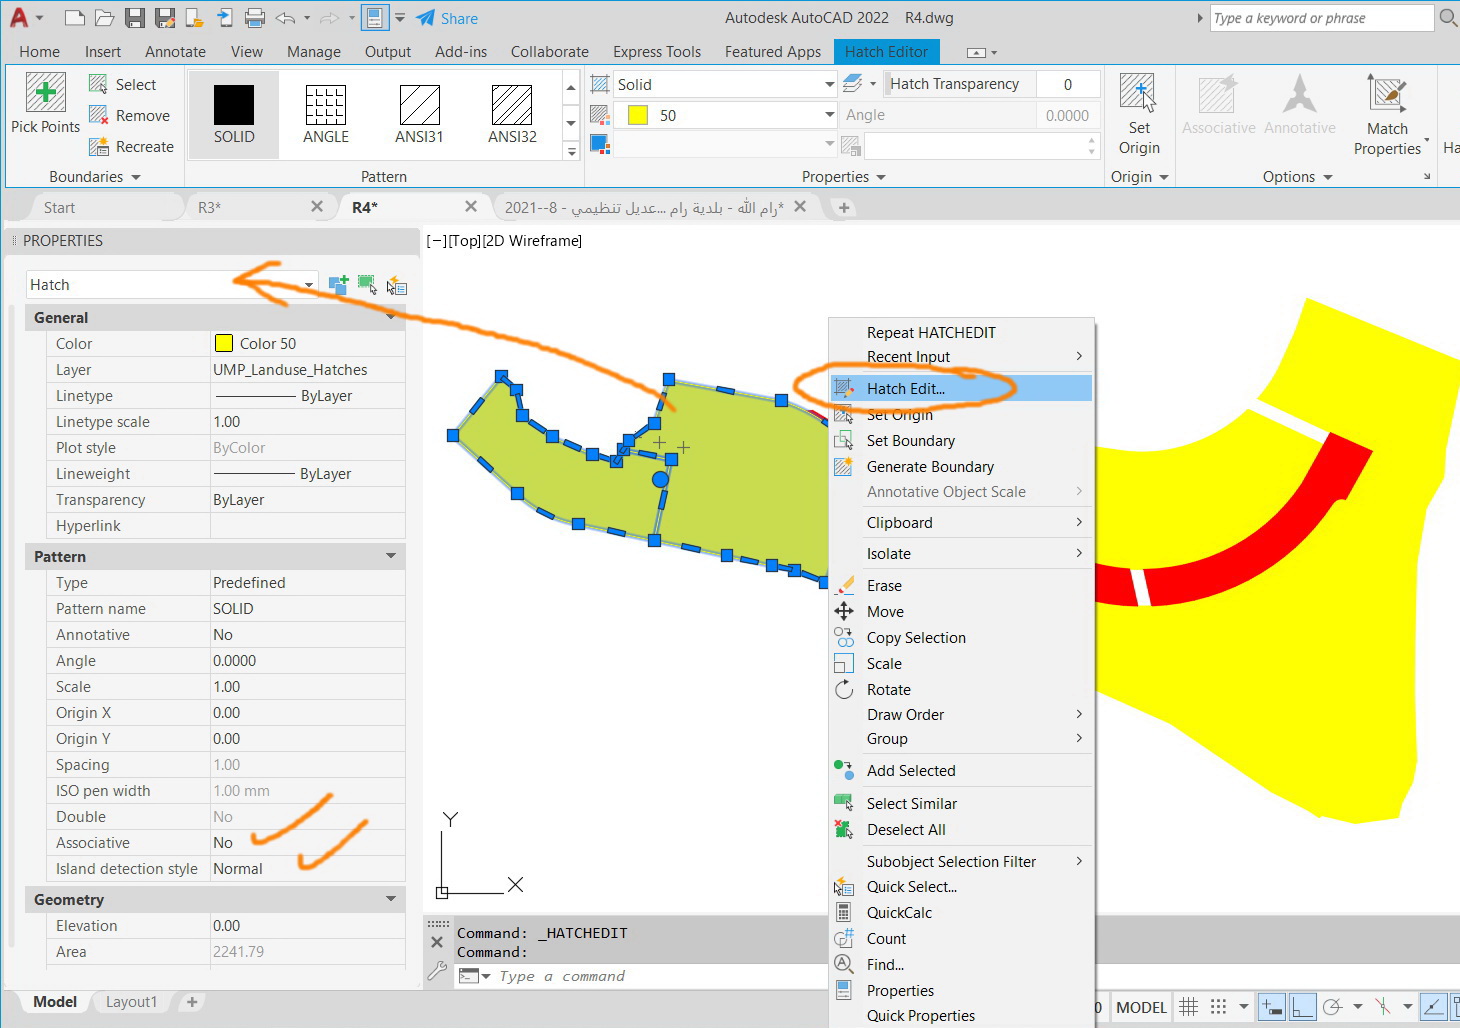
Task: Toggle ortho mode in the status bar
Action: [1302, 1007]
